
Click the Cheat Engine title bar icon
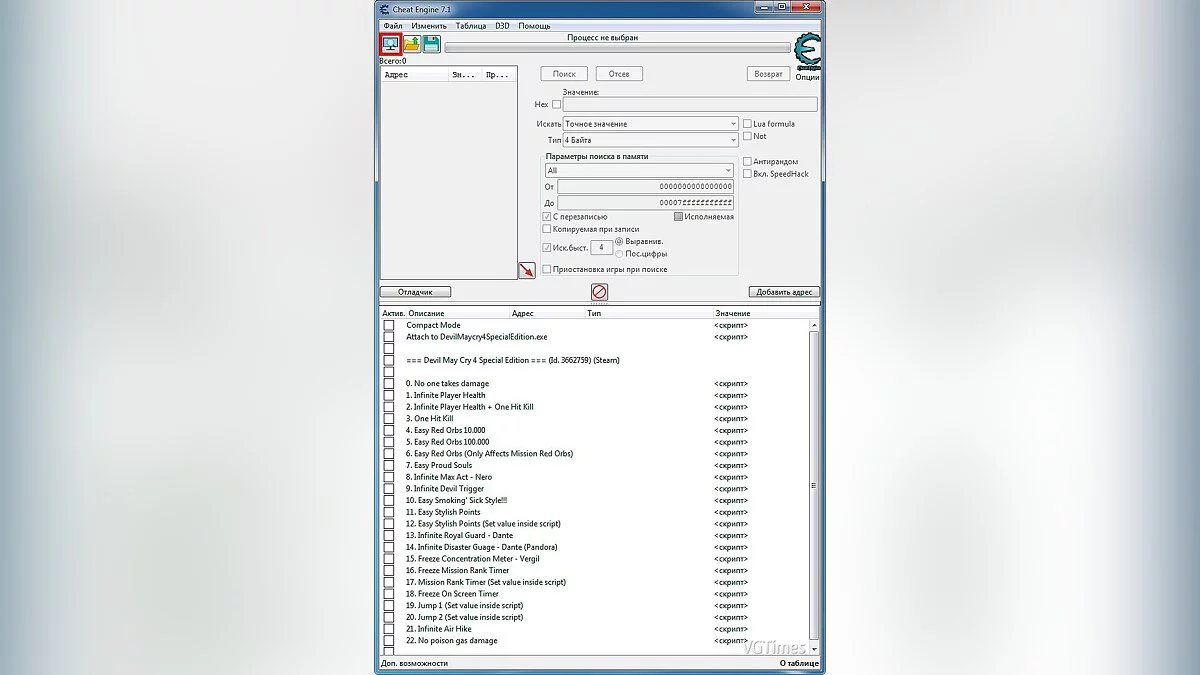[x=386, y=9]
